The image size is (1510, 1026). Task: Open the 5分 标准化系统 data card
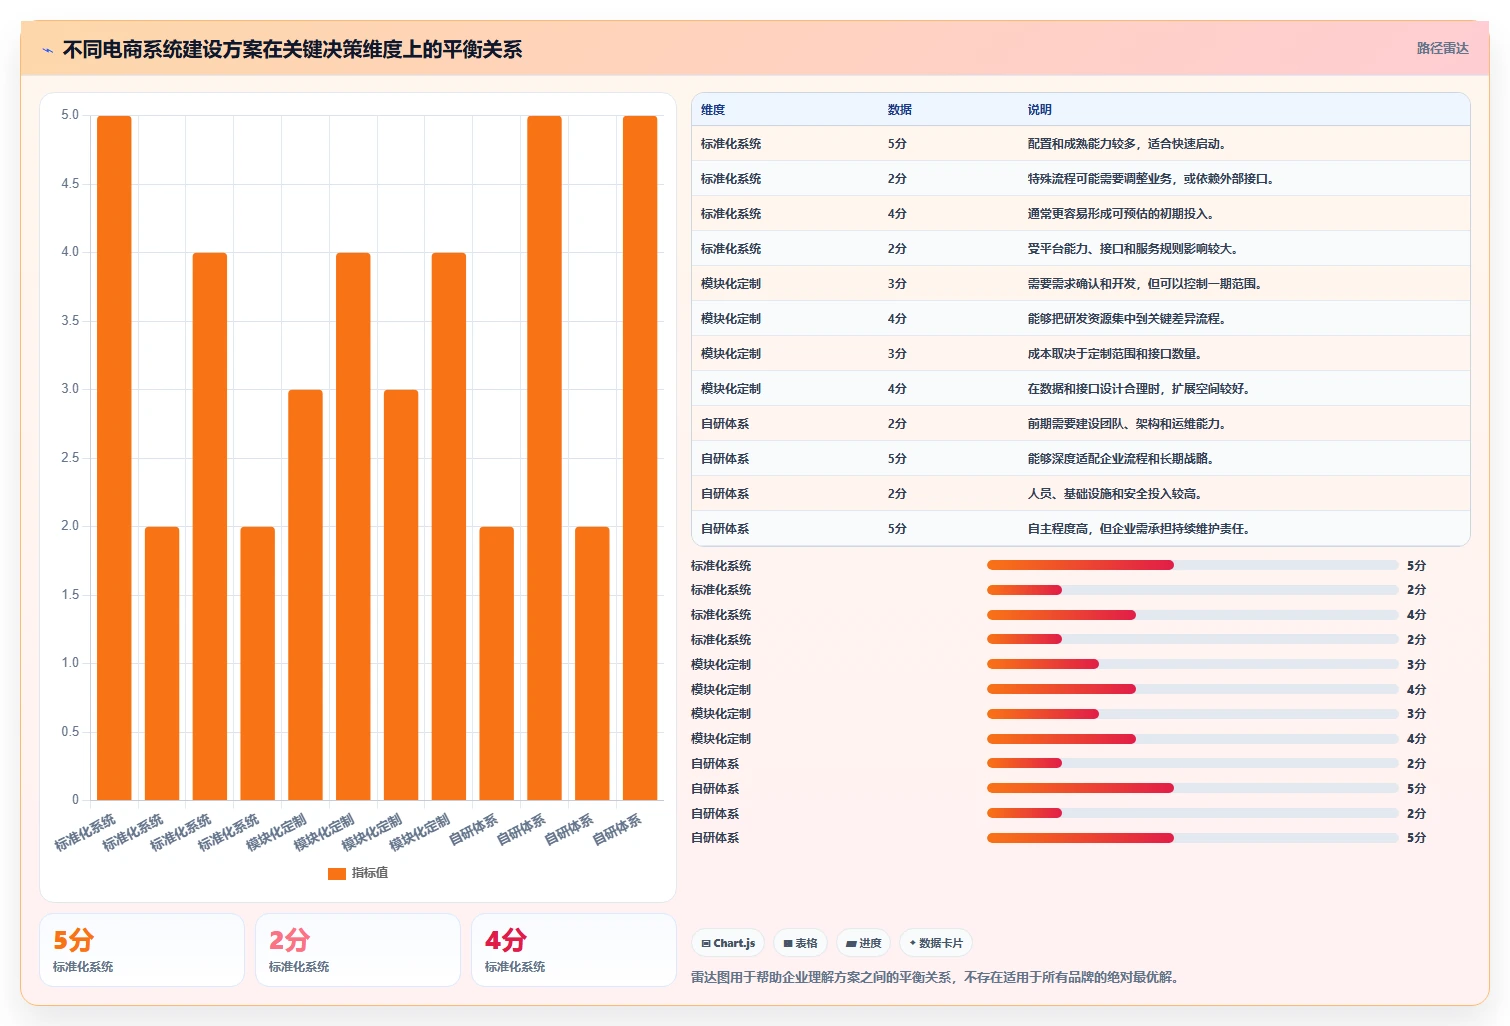(x=142, y=950)
